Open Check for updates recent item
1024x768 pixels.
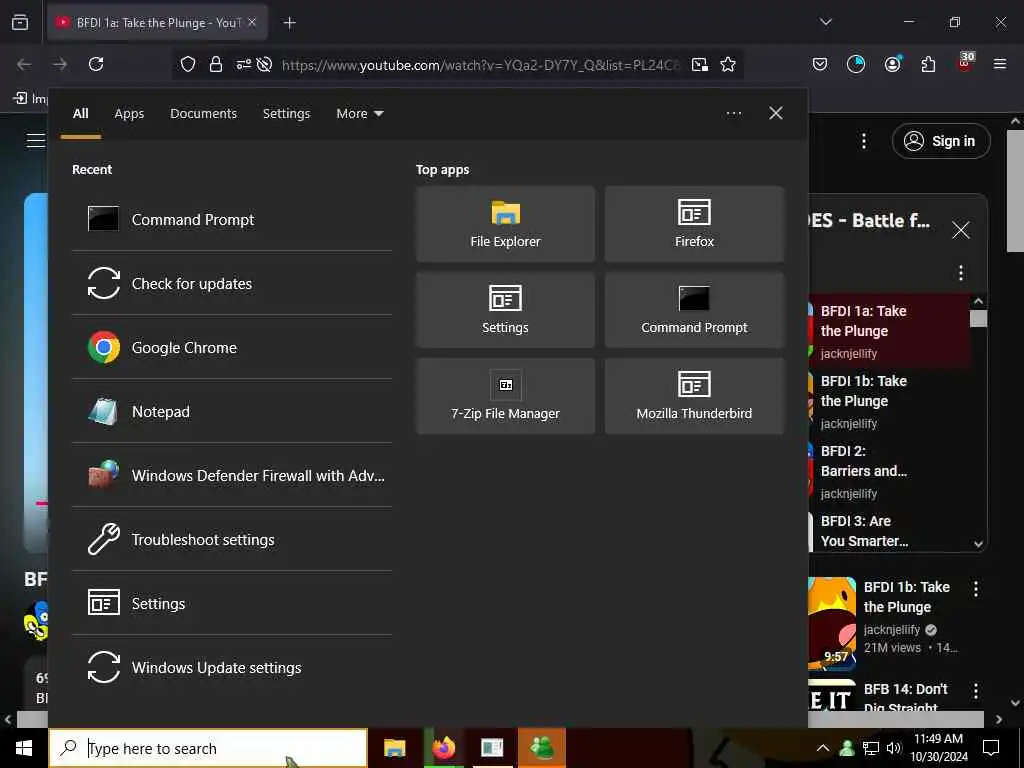point(232,283)
